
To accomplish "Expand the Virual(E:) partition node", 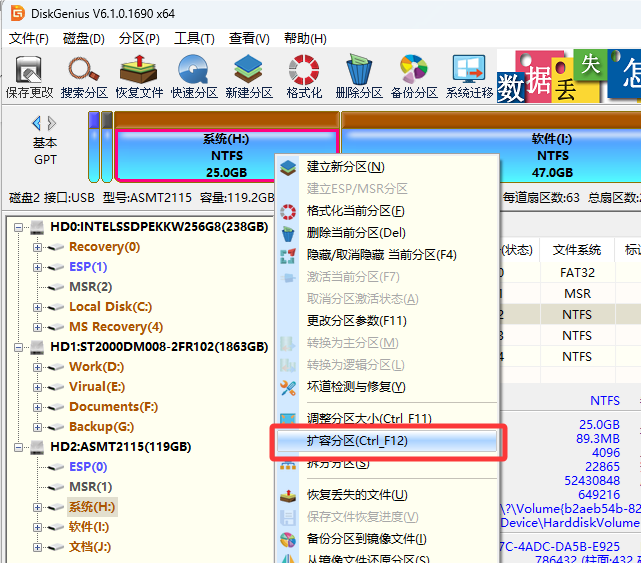I will click(x=37, y=387).
